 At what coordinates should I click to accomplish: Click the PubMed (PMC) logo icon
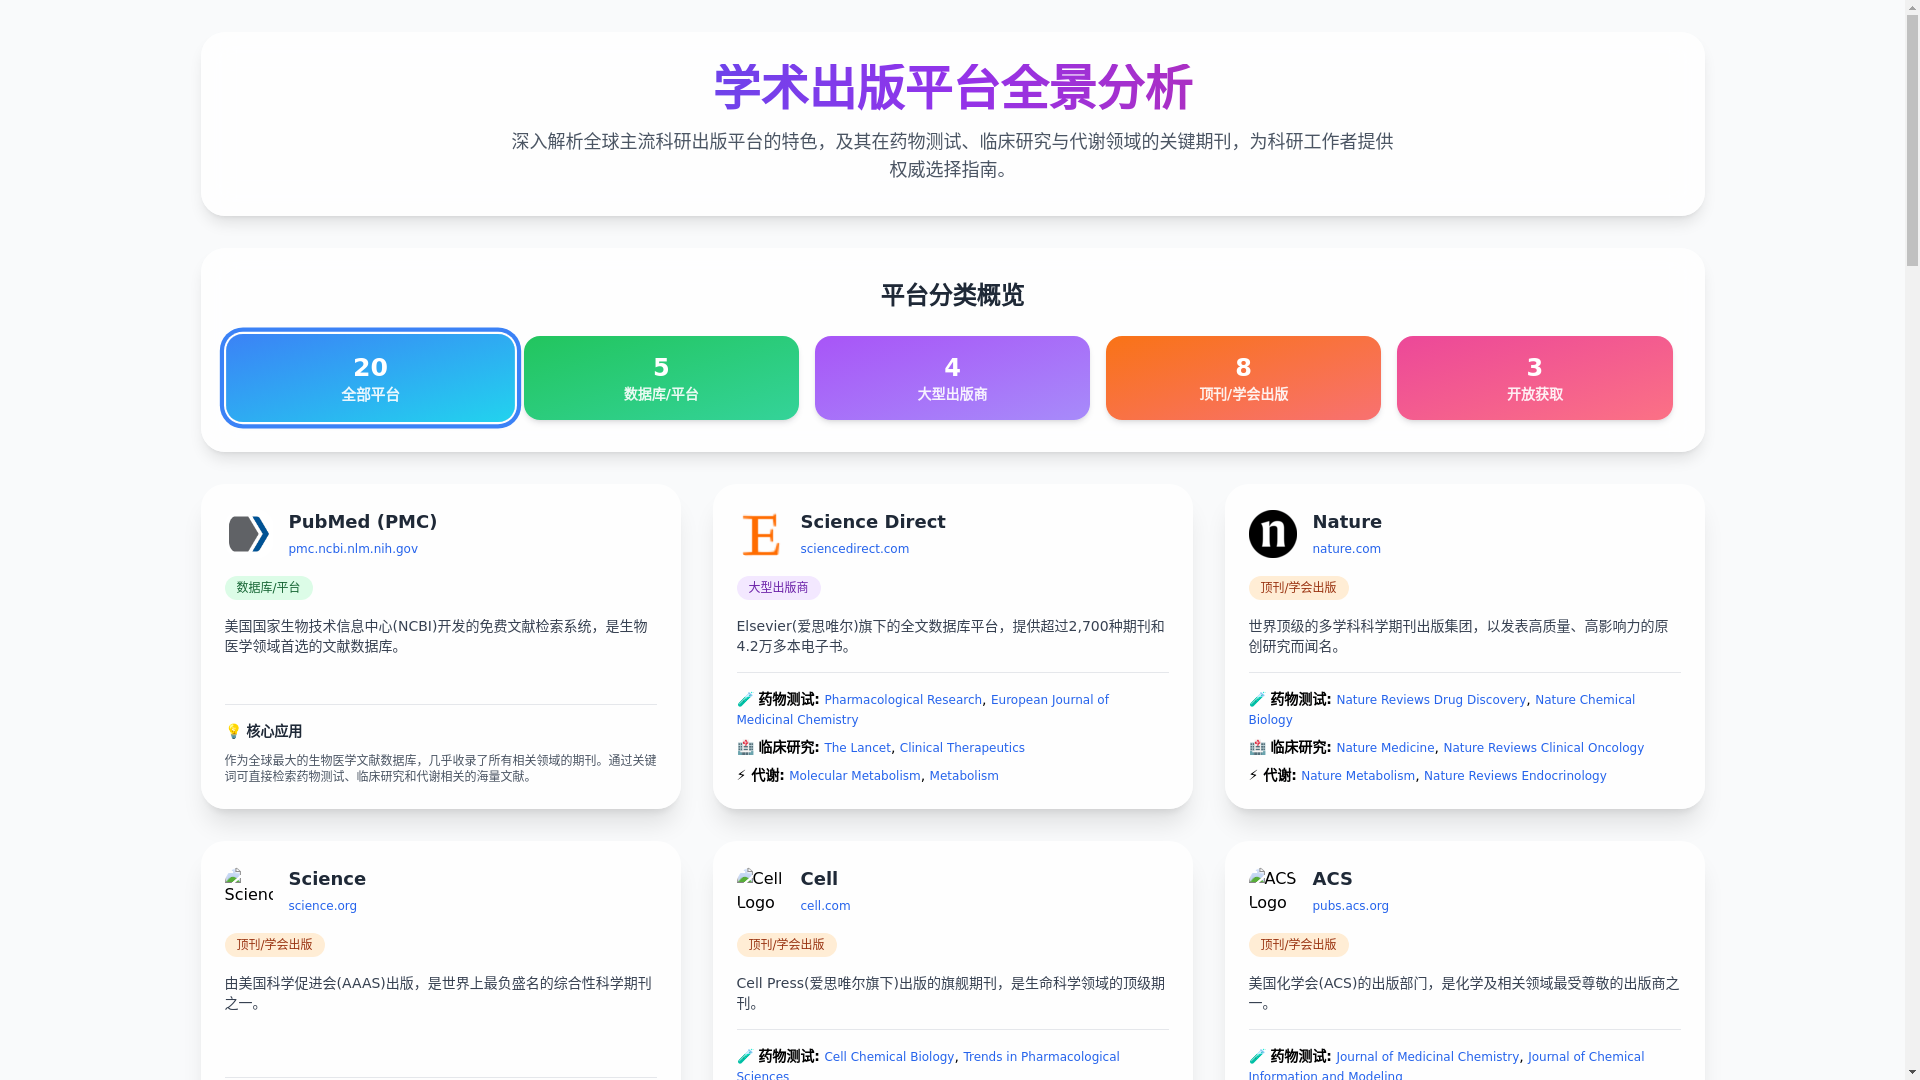(248, 534)
